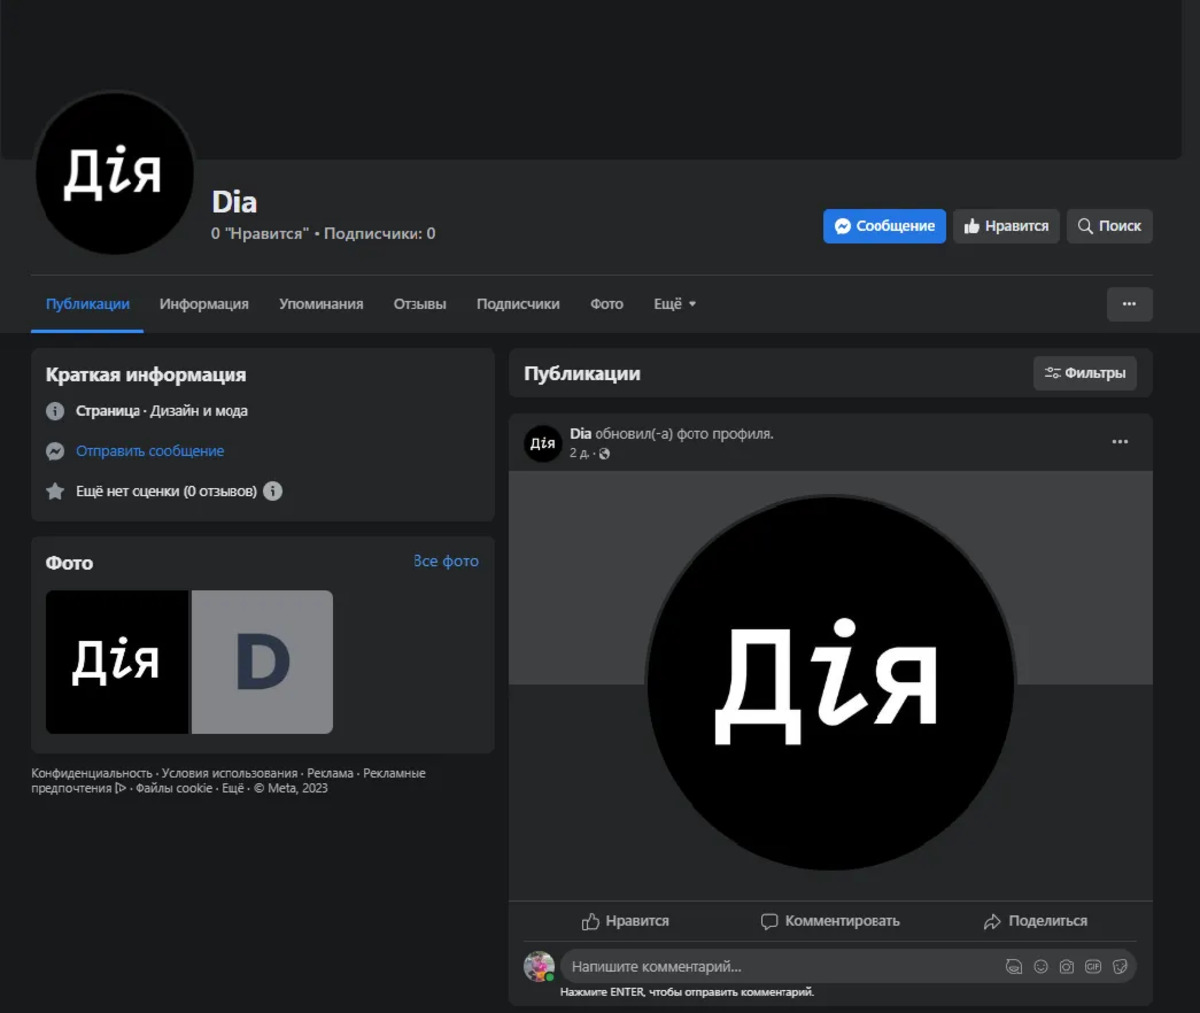Image resolution: width=1200 pixels, height=1013 pixels.
Task: Click the star rating icon
Action: (55, 491)
